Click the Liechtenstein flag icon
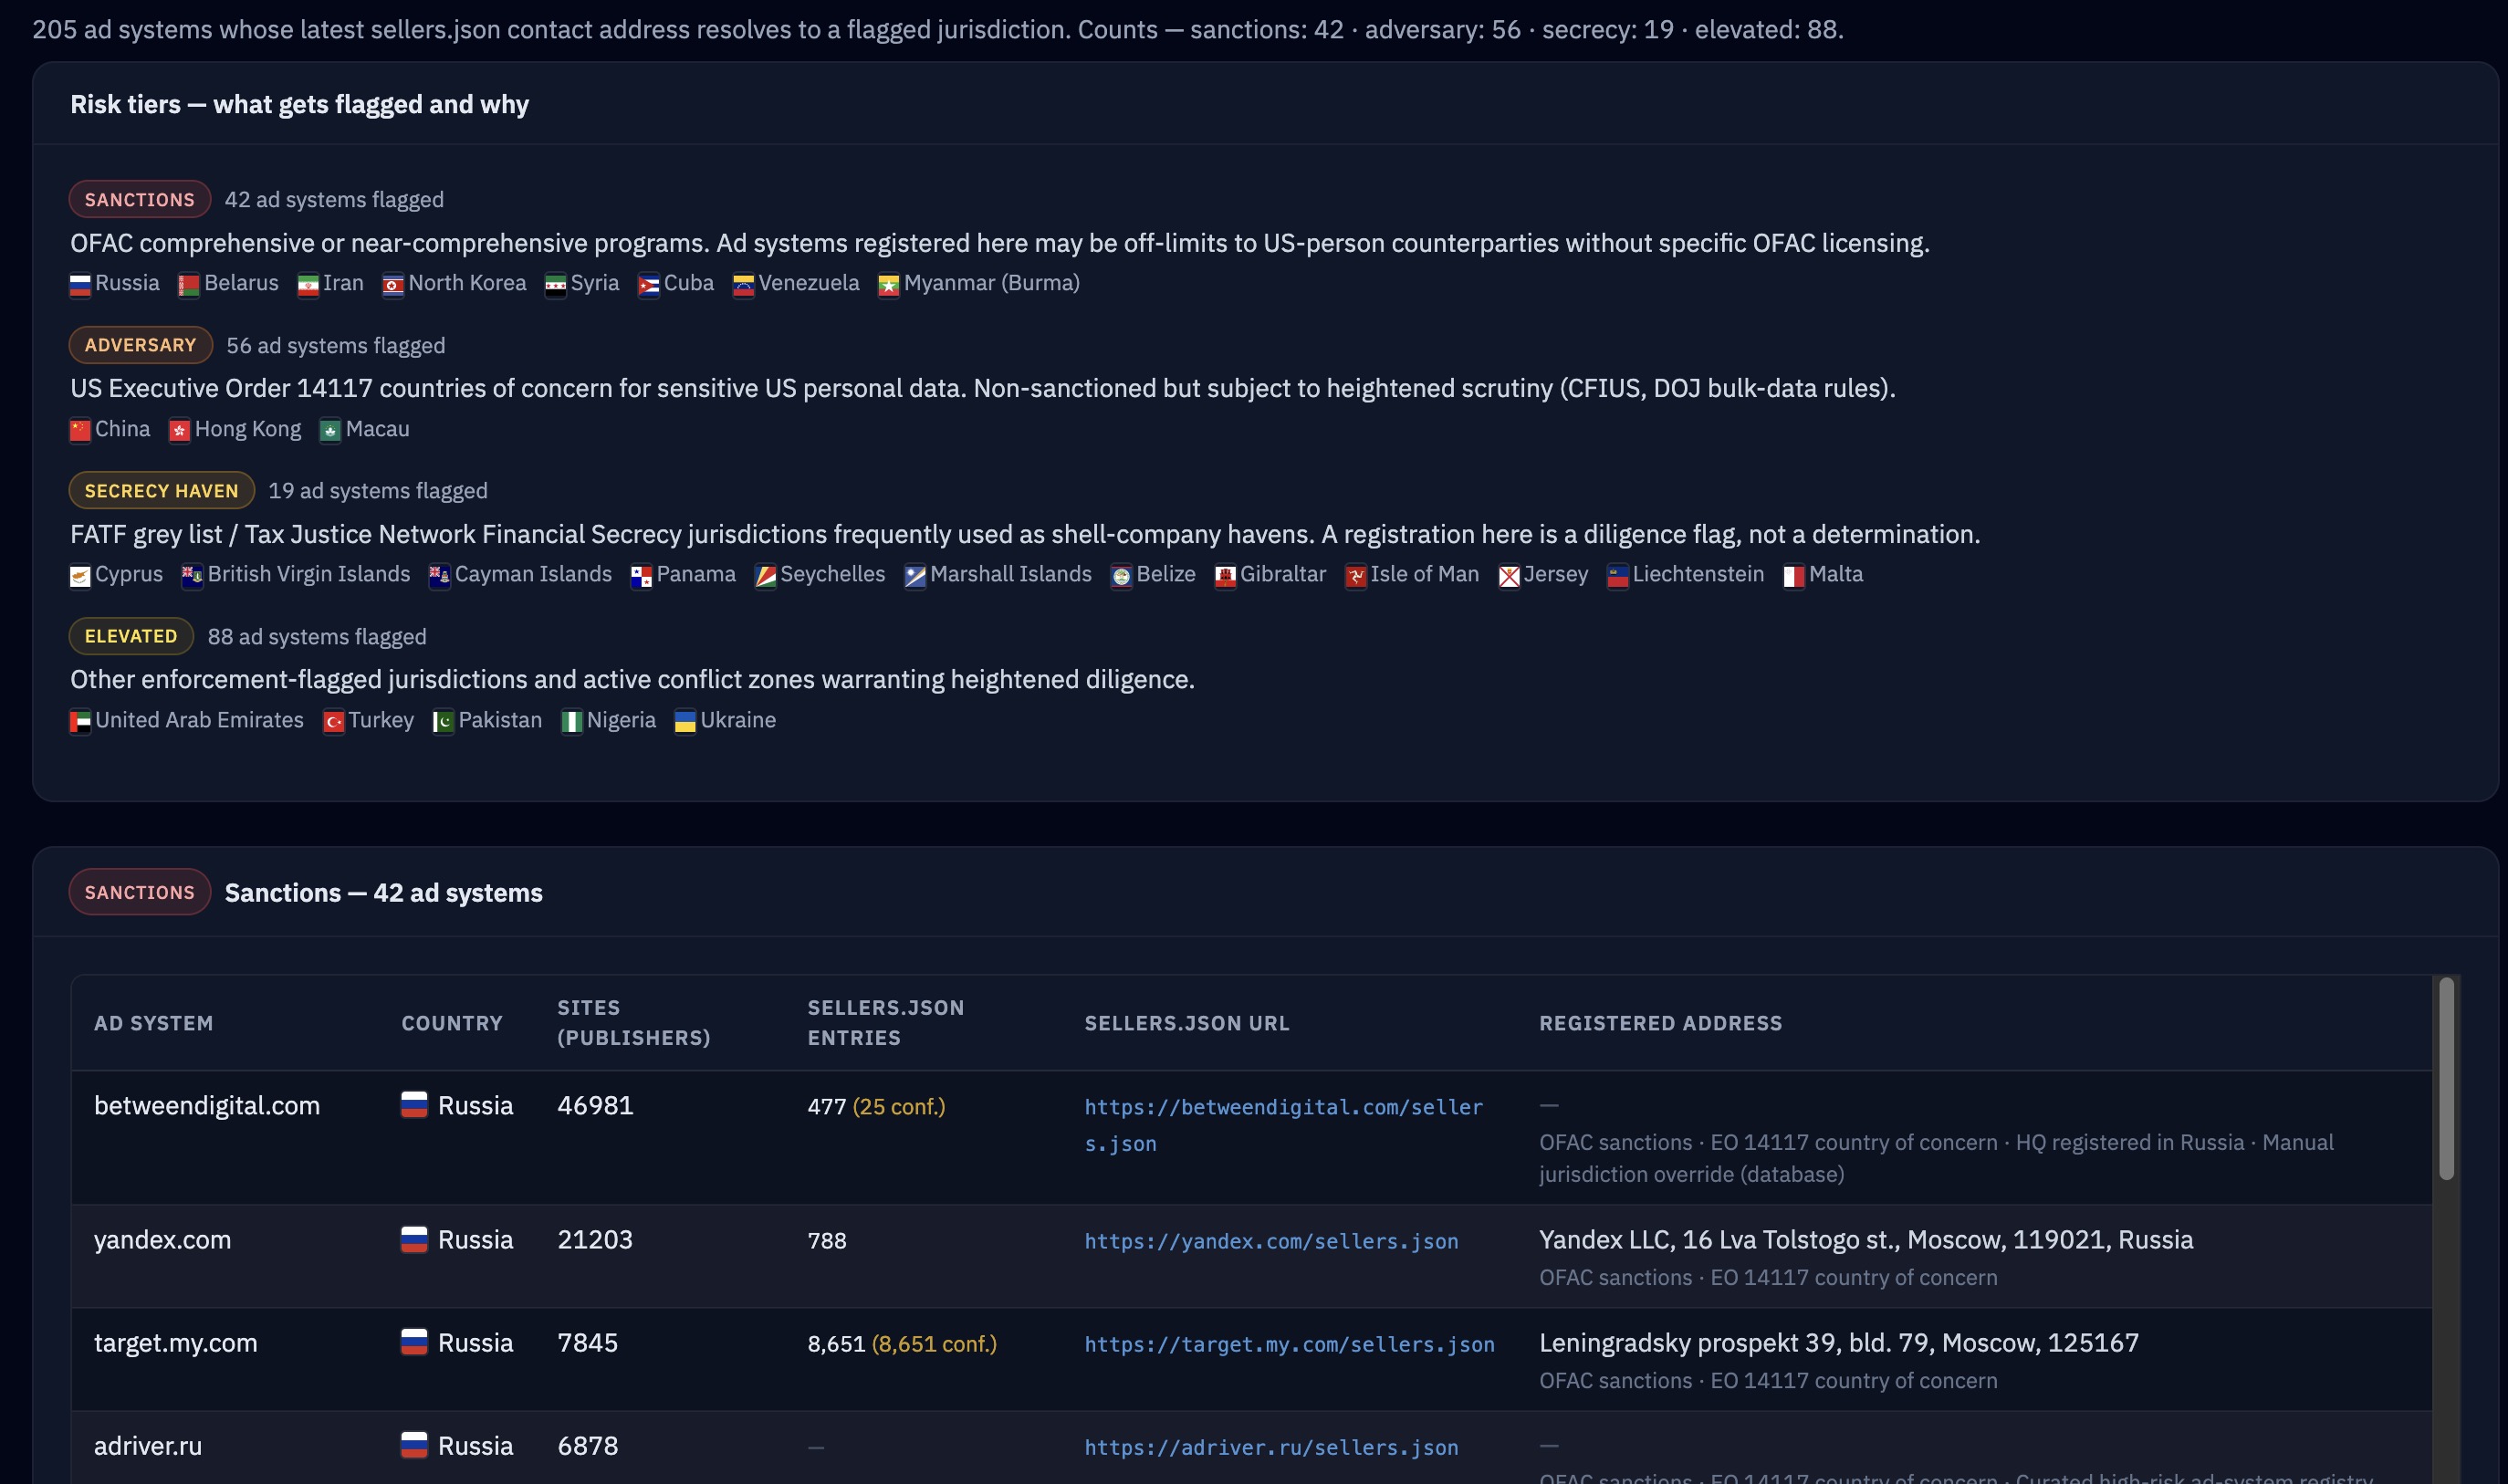 [x=1618, y=576]
